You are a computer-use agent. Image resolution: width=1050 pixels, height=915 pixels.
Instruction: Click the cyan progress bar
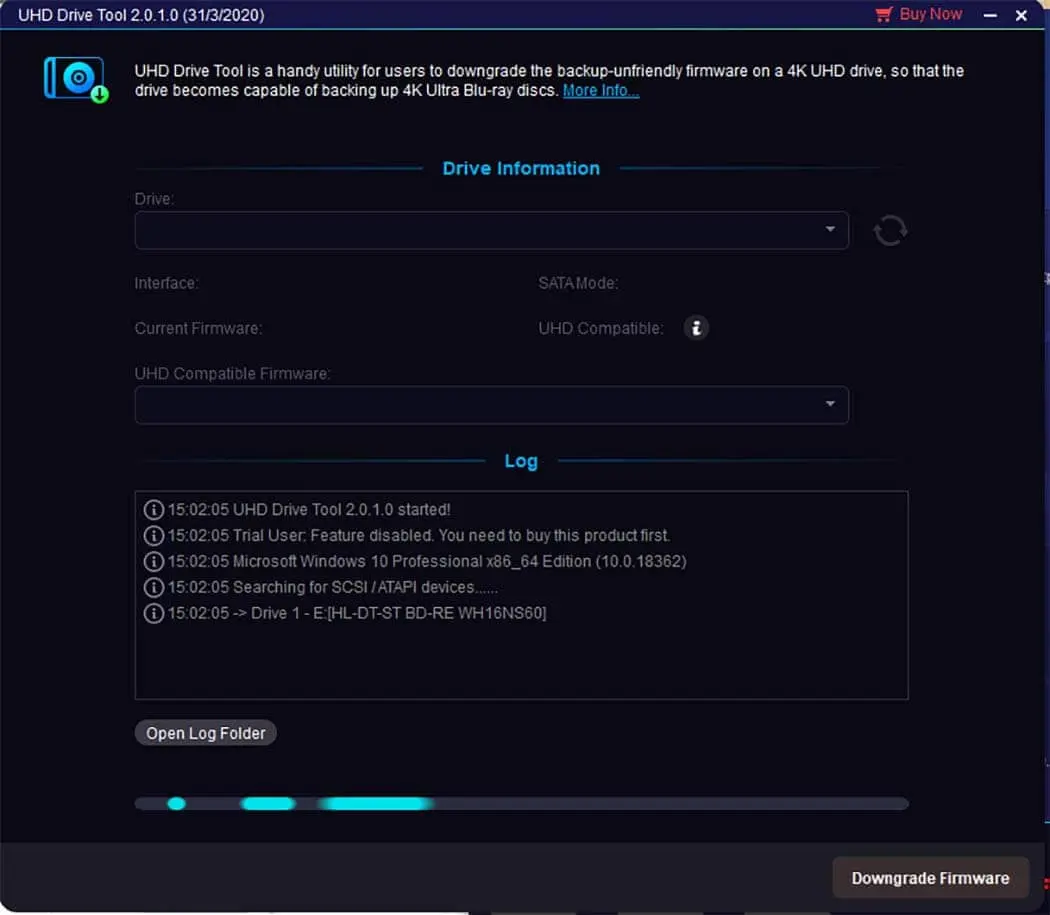521,803
